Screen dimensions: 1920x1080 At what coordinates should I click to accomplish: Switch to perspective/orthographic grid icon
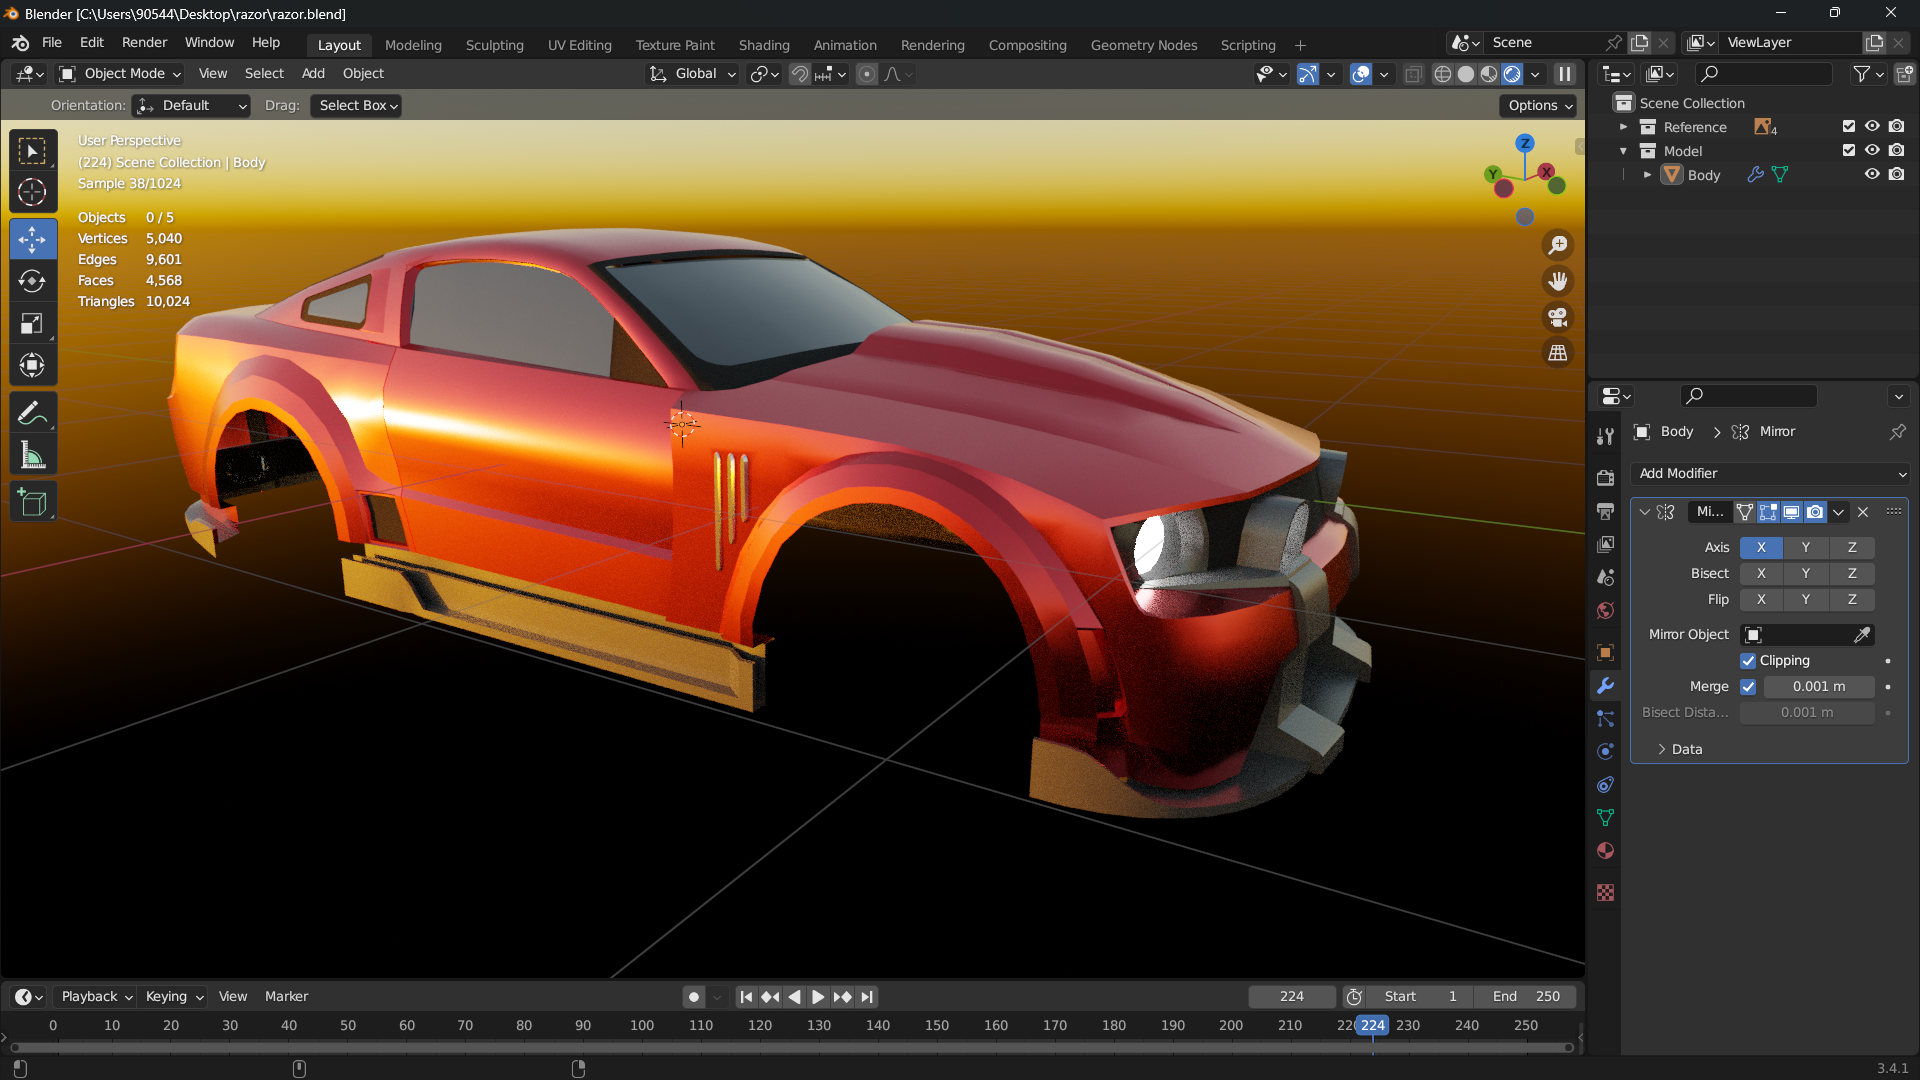coord(1558,353)
